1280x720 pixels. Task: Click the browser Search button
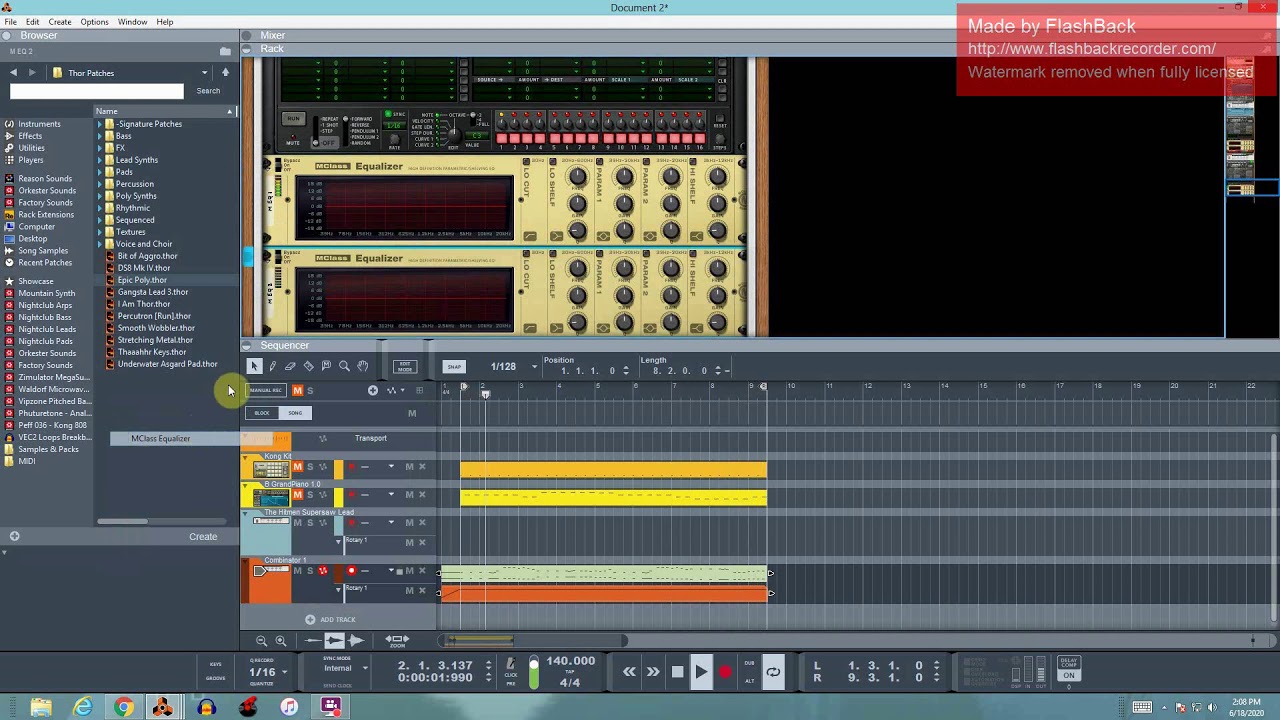click(208, 91)
